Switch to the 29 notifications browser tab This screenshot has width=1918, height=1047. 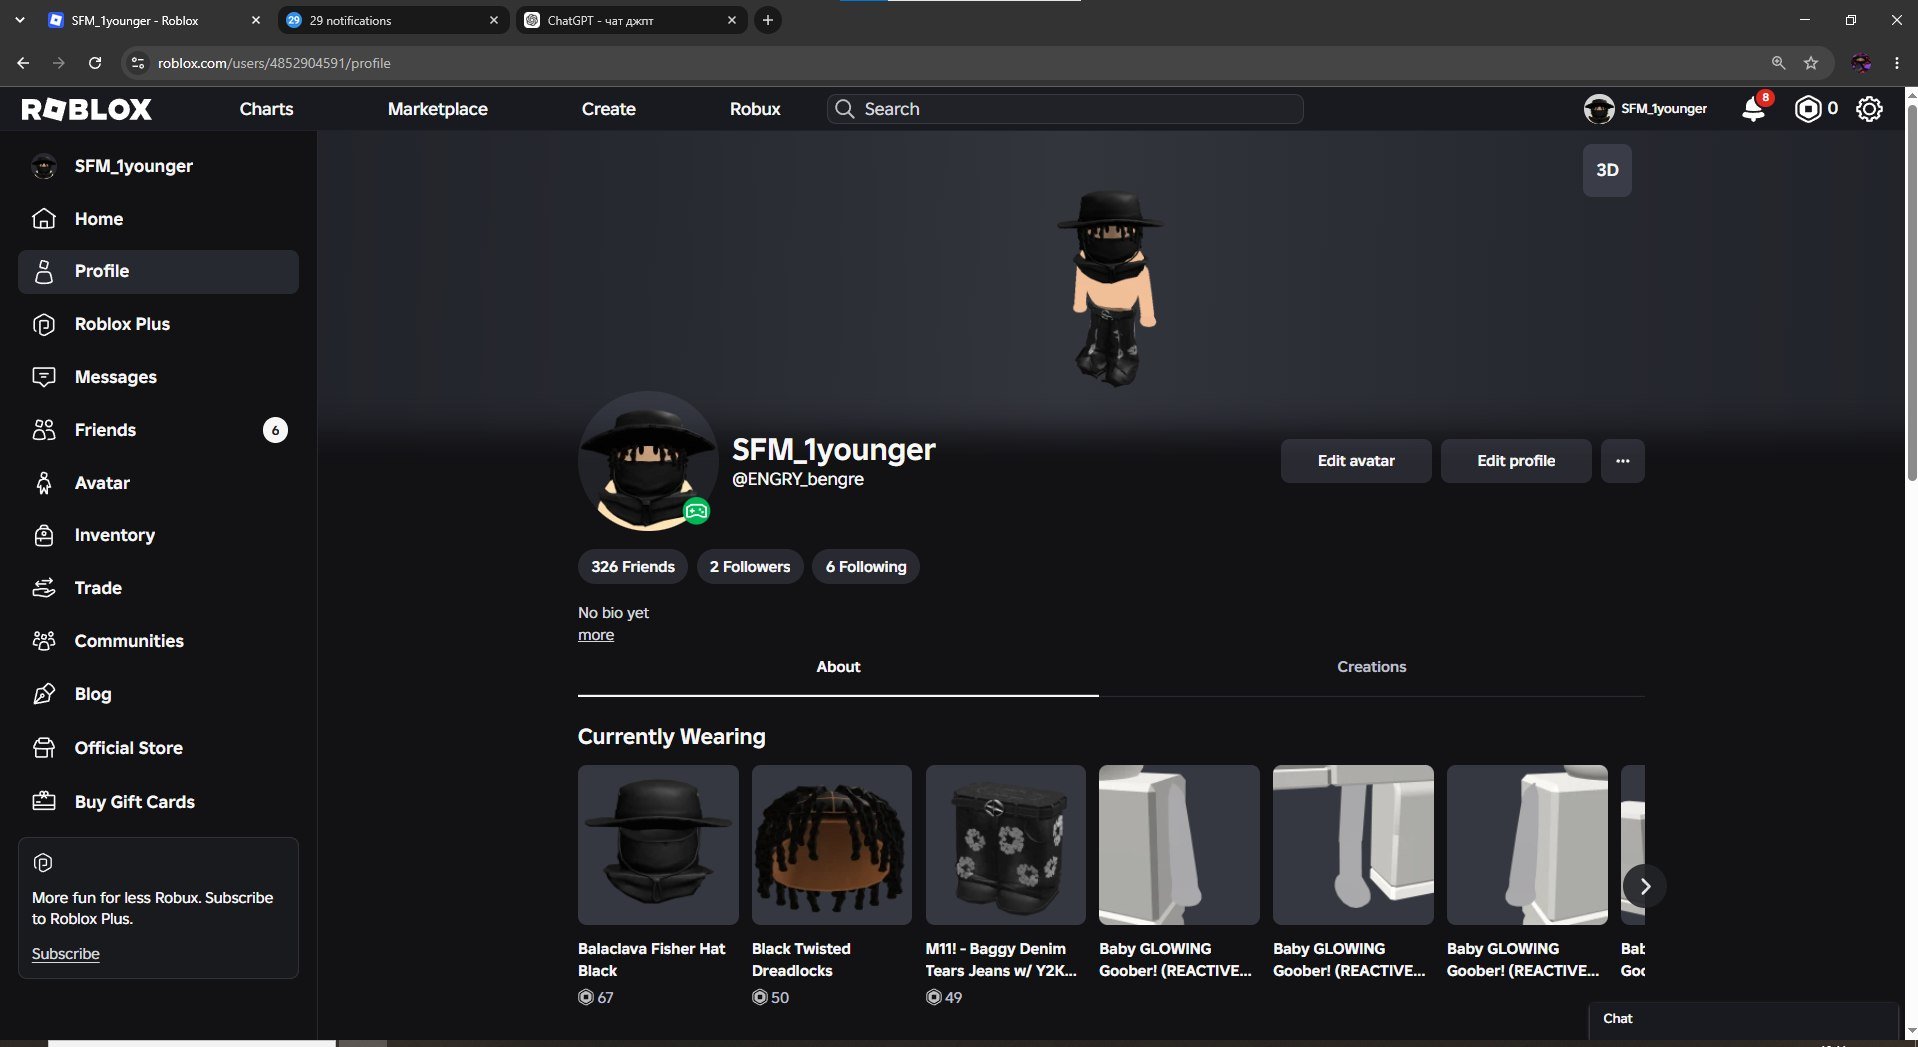click(x=392, y=20)
